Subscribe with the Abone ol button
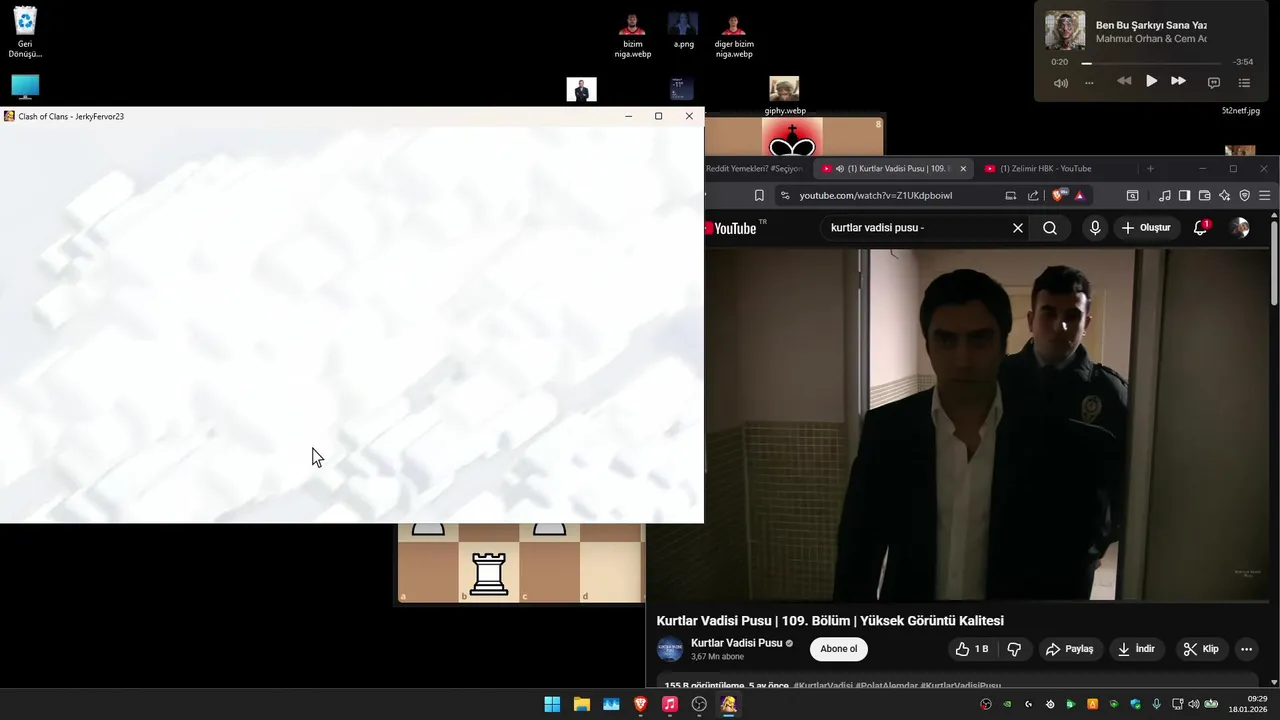Screen dimensions: 1280x720 [839, 649]
